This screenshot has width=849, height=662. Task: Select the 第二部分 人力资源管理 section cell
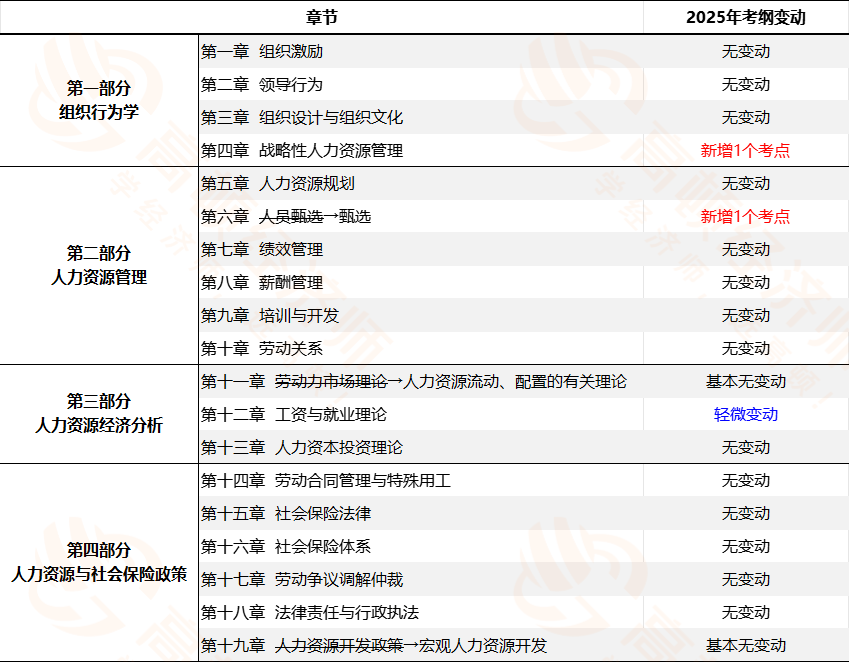99,265
